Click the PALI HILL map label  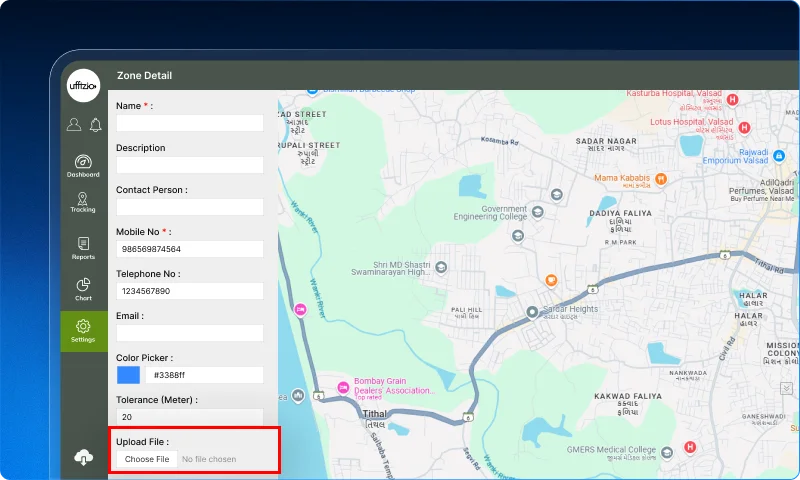(x=466, y=310)
